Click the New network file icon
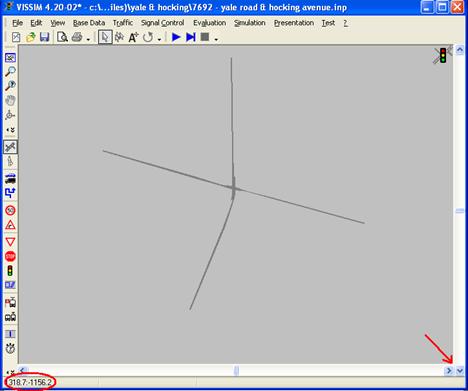The height and width of the screenshot is (391, 468). pyautogui.click(x=16, y=37)
